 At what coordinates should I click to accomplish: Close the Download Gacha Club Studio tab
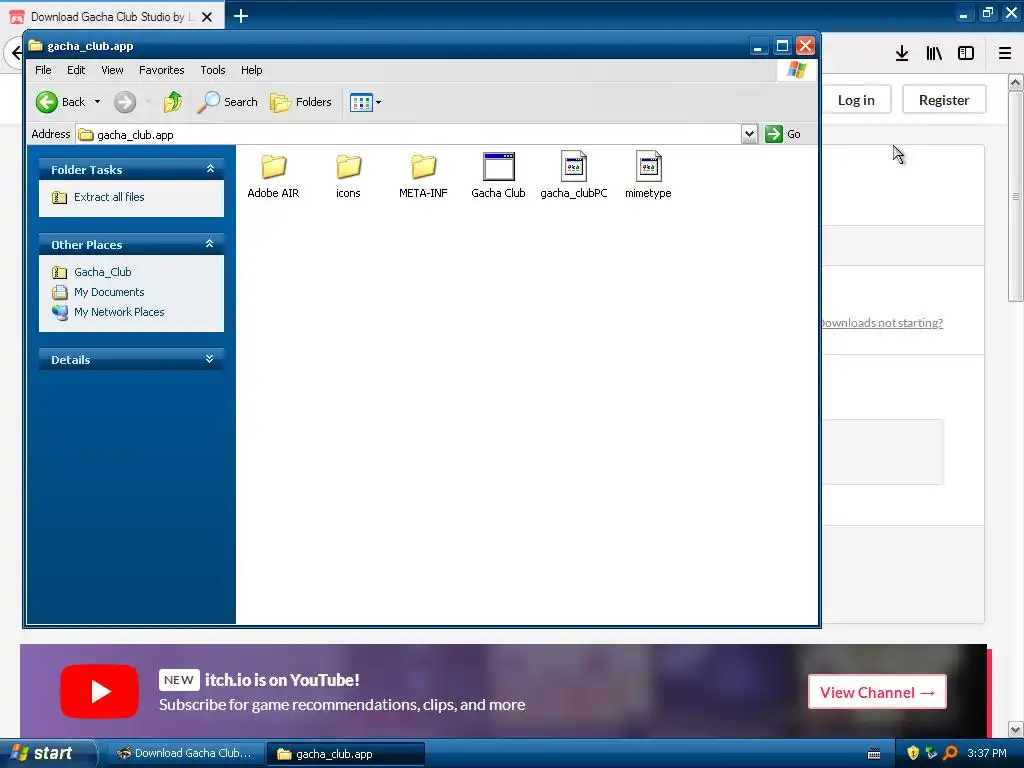(x=207, y=17)
